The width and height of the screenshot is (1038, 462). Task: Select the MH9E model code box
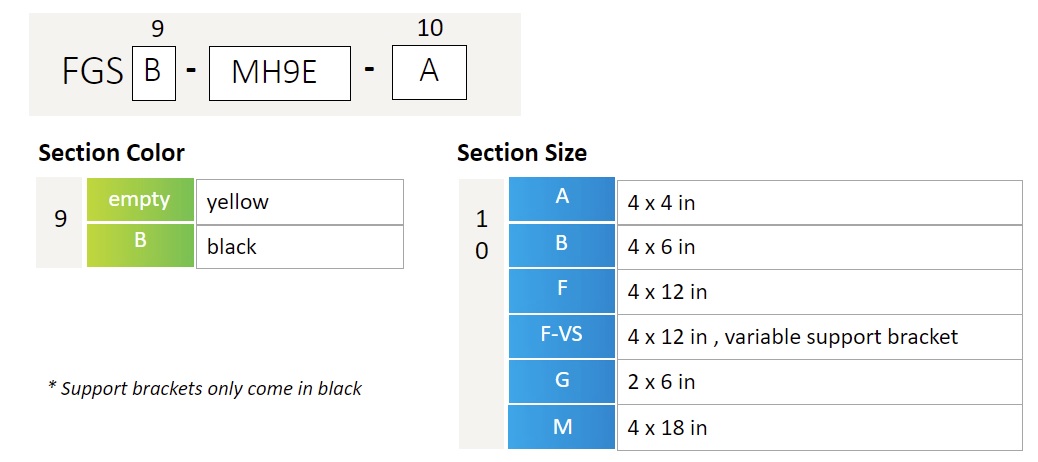pos(279,73)
